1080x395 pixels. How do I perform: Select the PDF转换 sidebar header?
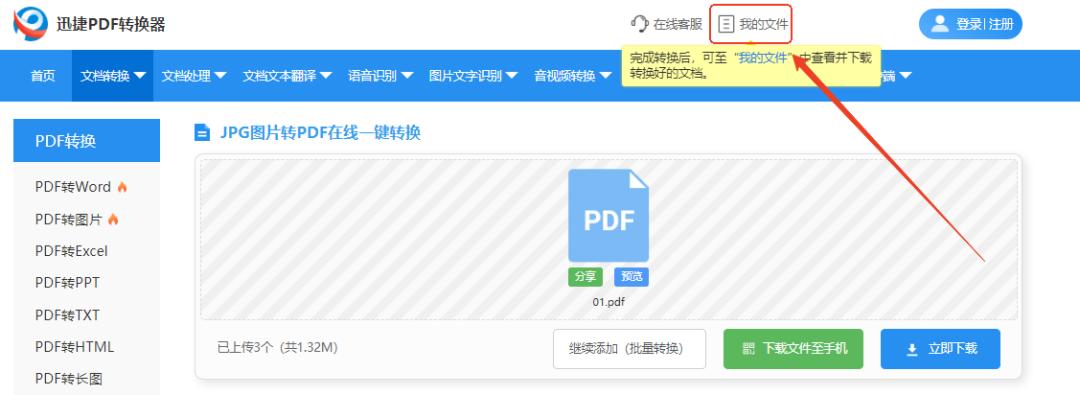click(x=87, y=141)
